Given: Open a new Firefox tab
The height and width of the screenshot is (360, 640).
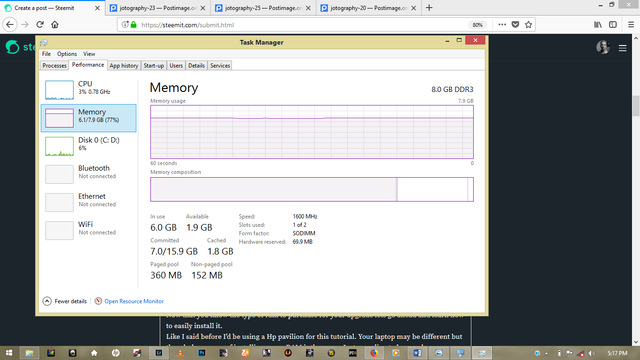Looking at the screenshot, I should [x=429, y=8].
